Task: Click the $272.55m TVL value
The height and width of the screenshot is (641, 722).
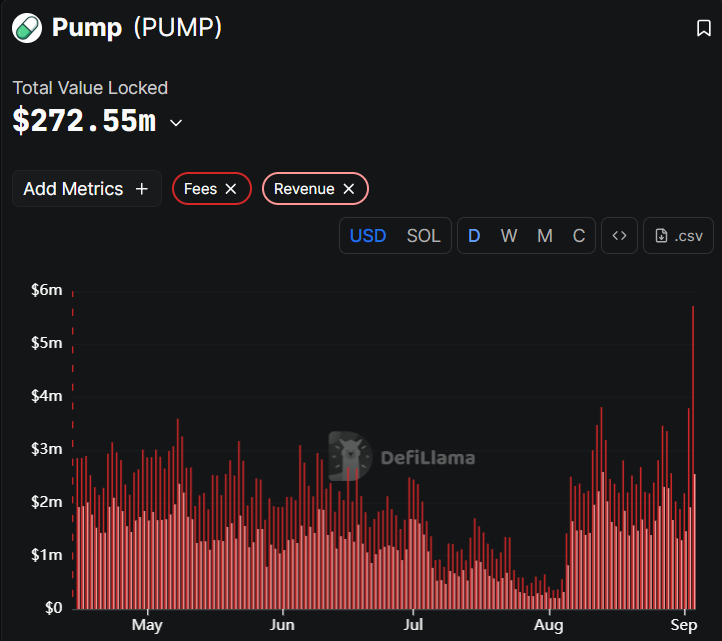Action: coord(84,121)
